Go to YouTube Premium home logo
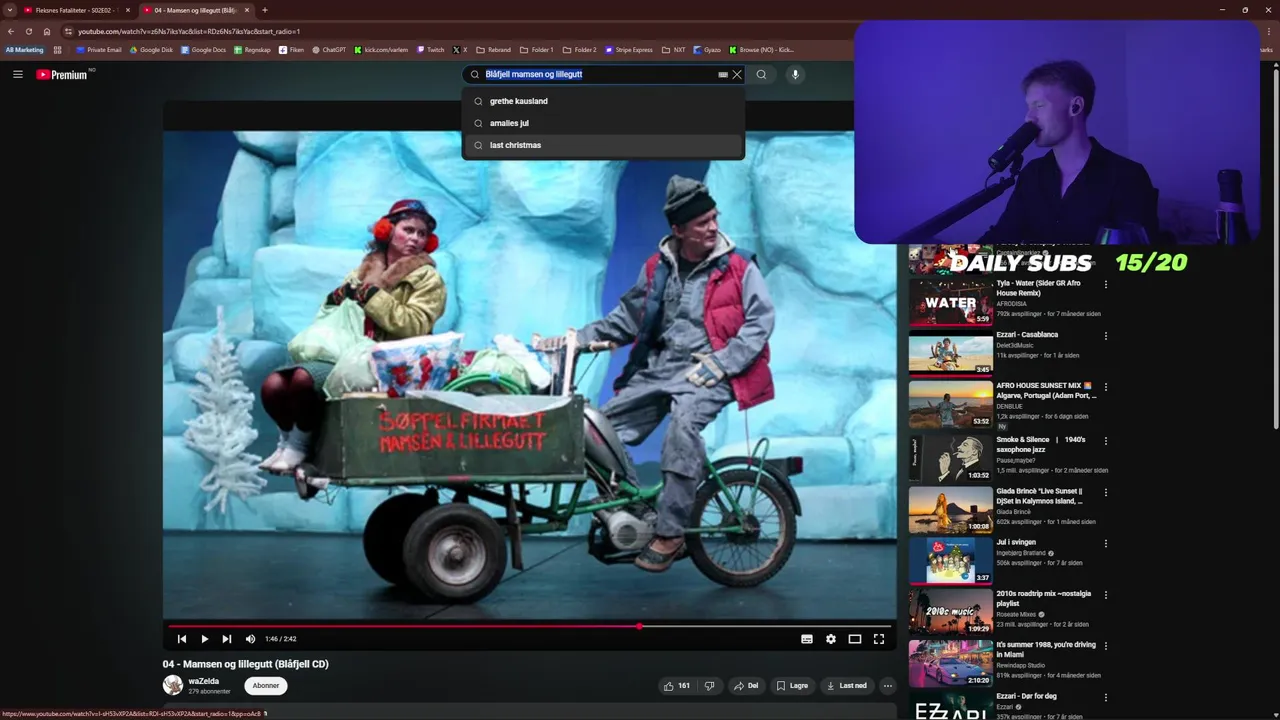Viewport: 1280px width, 720px height. pos(62,74)
